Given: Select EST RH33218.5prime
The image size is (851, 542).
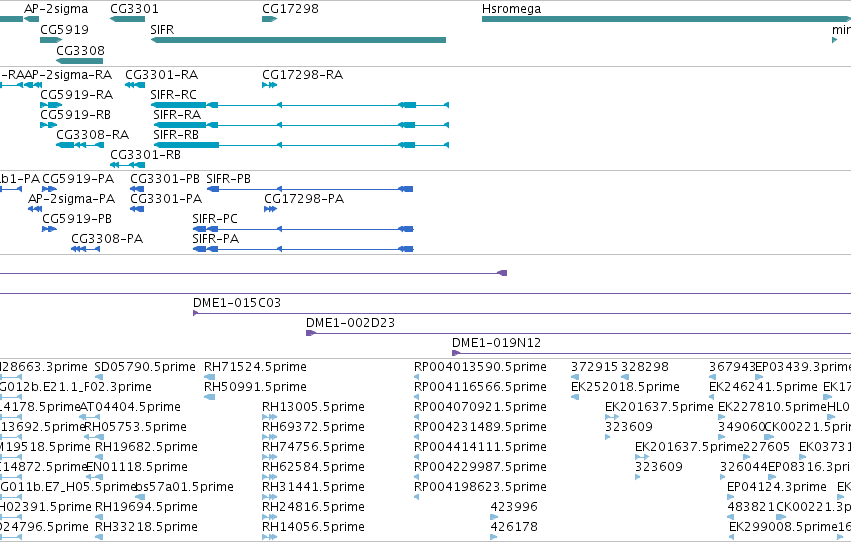Looking at the screenshot, I should [147, 527].
